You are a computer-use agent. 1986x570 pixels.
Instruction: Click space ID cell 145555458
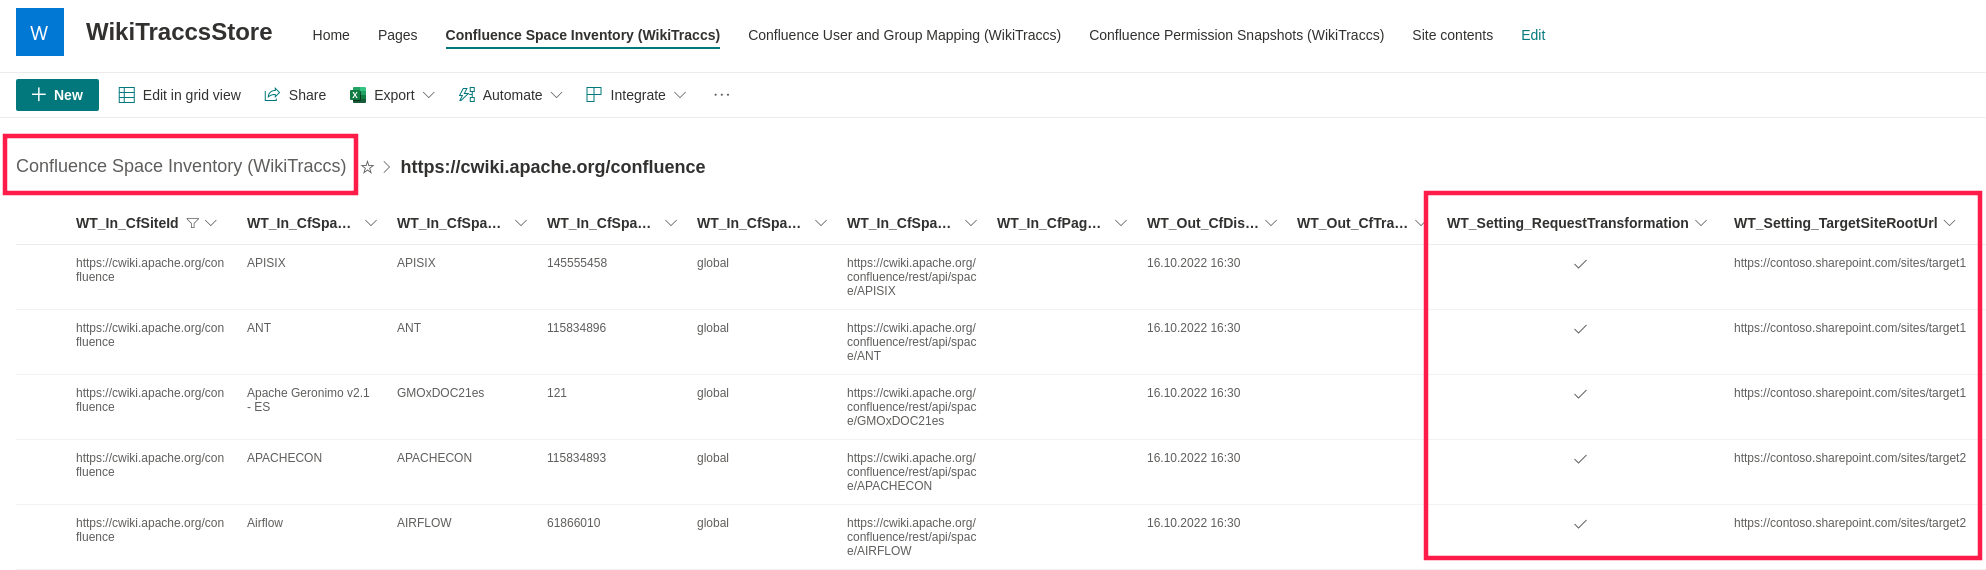point(577,263)
